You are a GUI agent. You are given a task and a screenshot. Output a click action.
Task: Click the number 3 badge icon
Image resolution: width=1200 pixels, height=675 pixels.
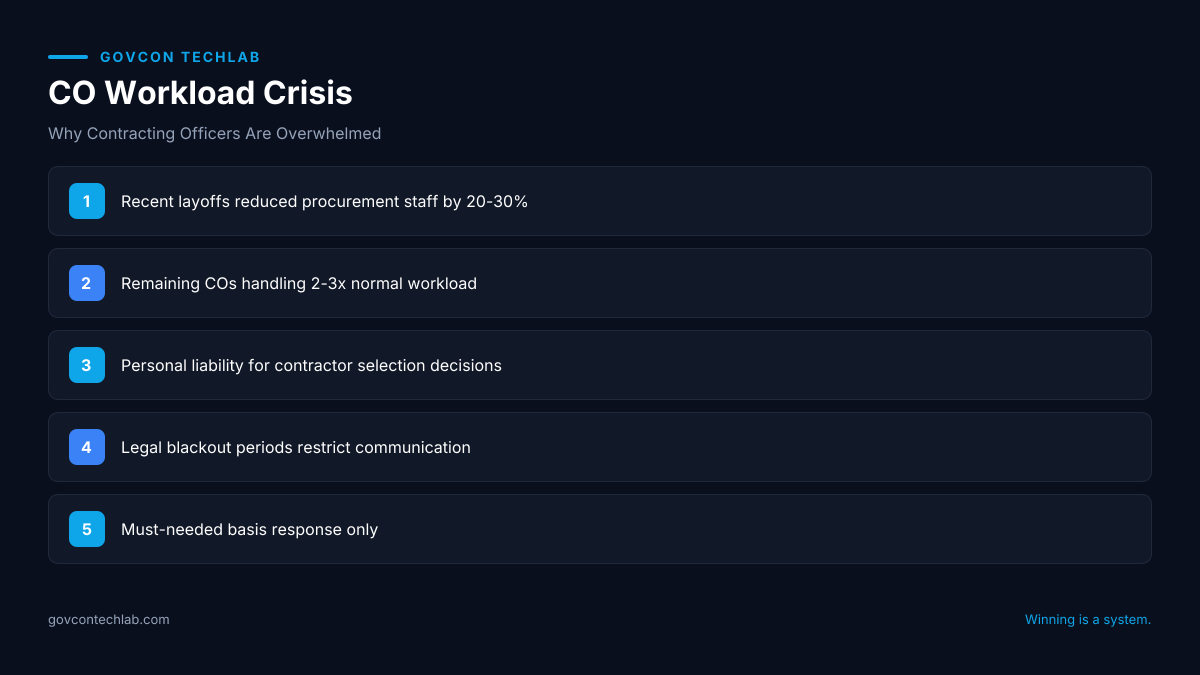coord(87,365)
